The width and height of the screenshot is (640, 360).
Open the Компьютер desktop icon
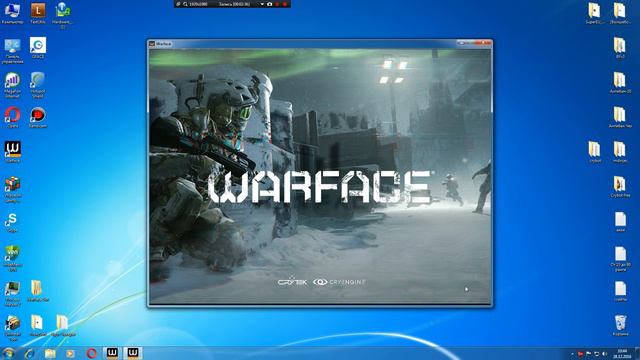pyautogui.click(x=12, y=13)
